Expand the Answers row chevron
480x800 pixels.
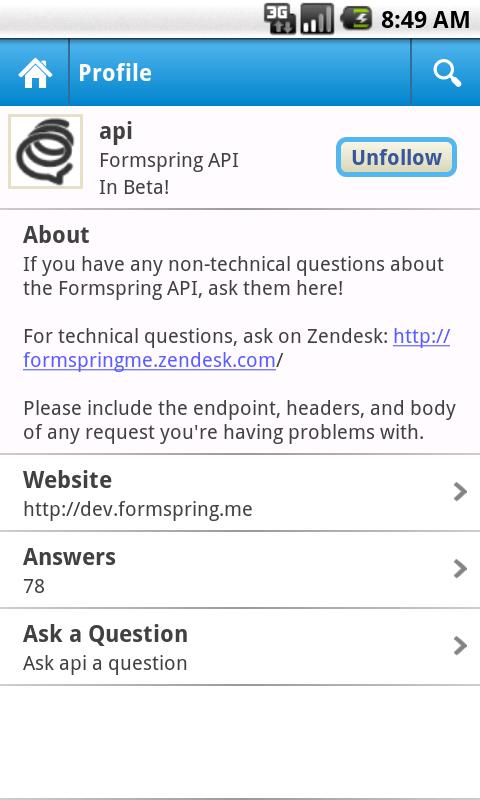tap(460, 569)
